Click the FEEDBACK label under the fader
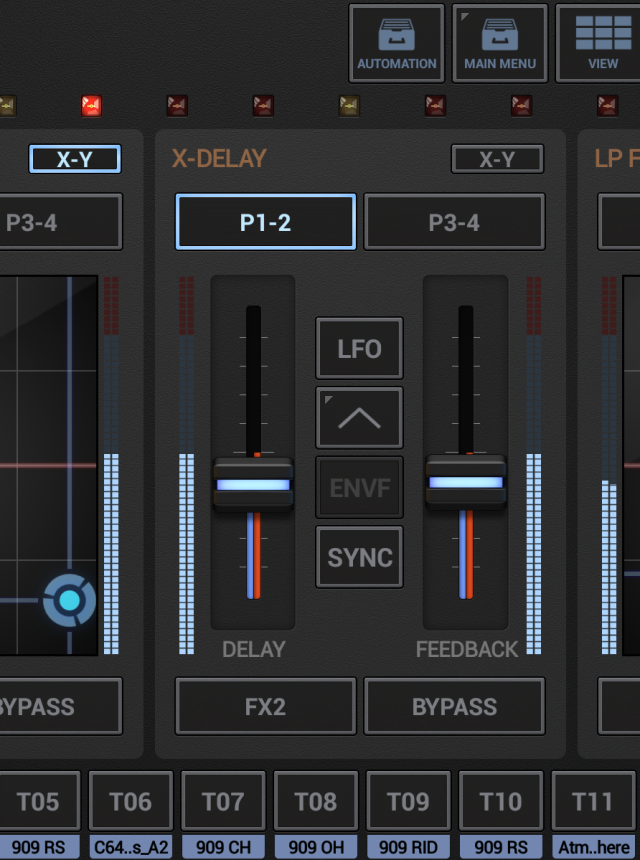This screenshot has height=860, width=640. pyautogui.click(x=467, y=649)
